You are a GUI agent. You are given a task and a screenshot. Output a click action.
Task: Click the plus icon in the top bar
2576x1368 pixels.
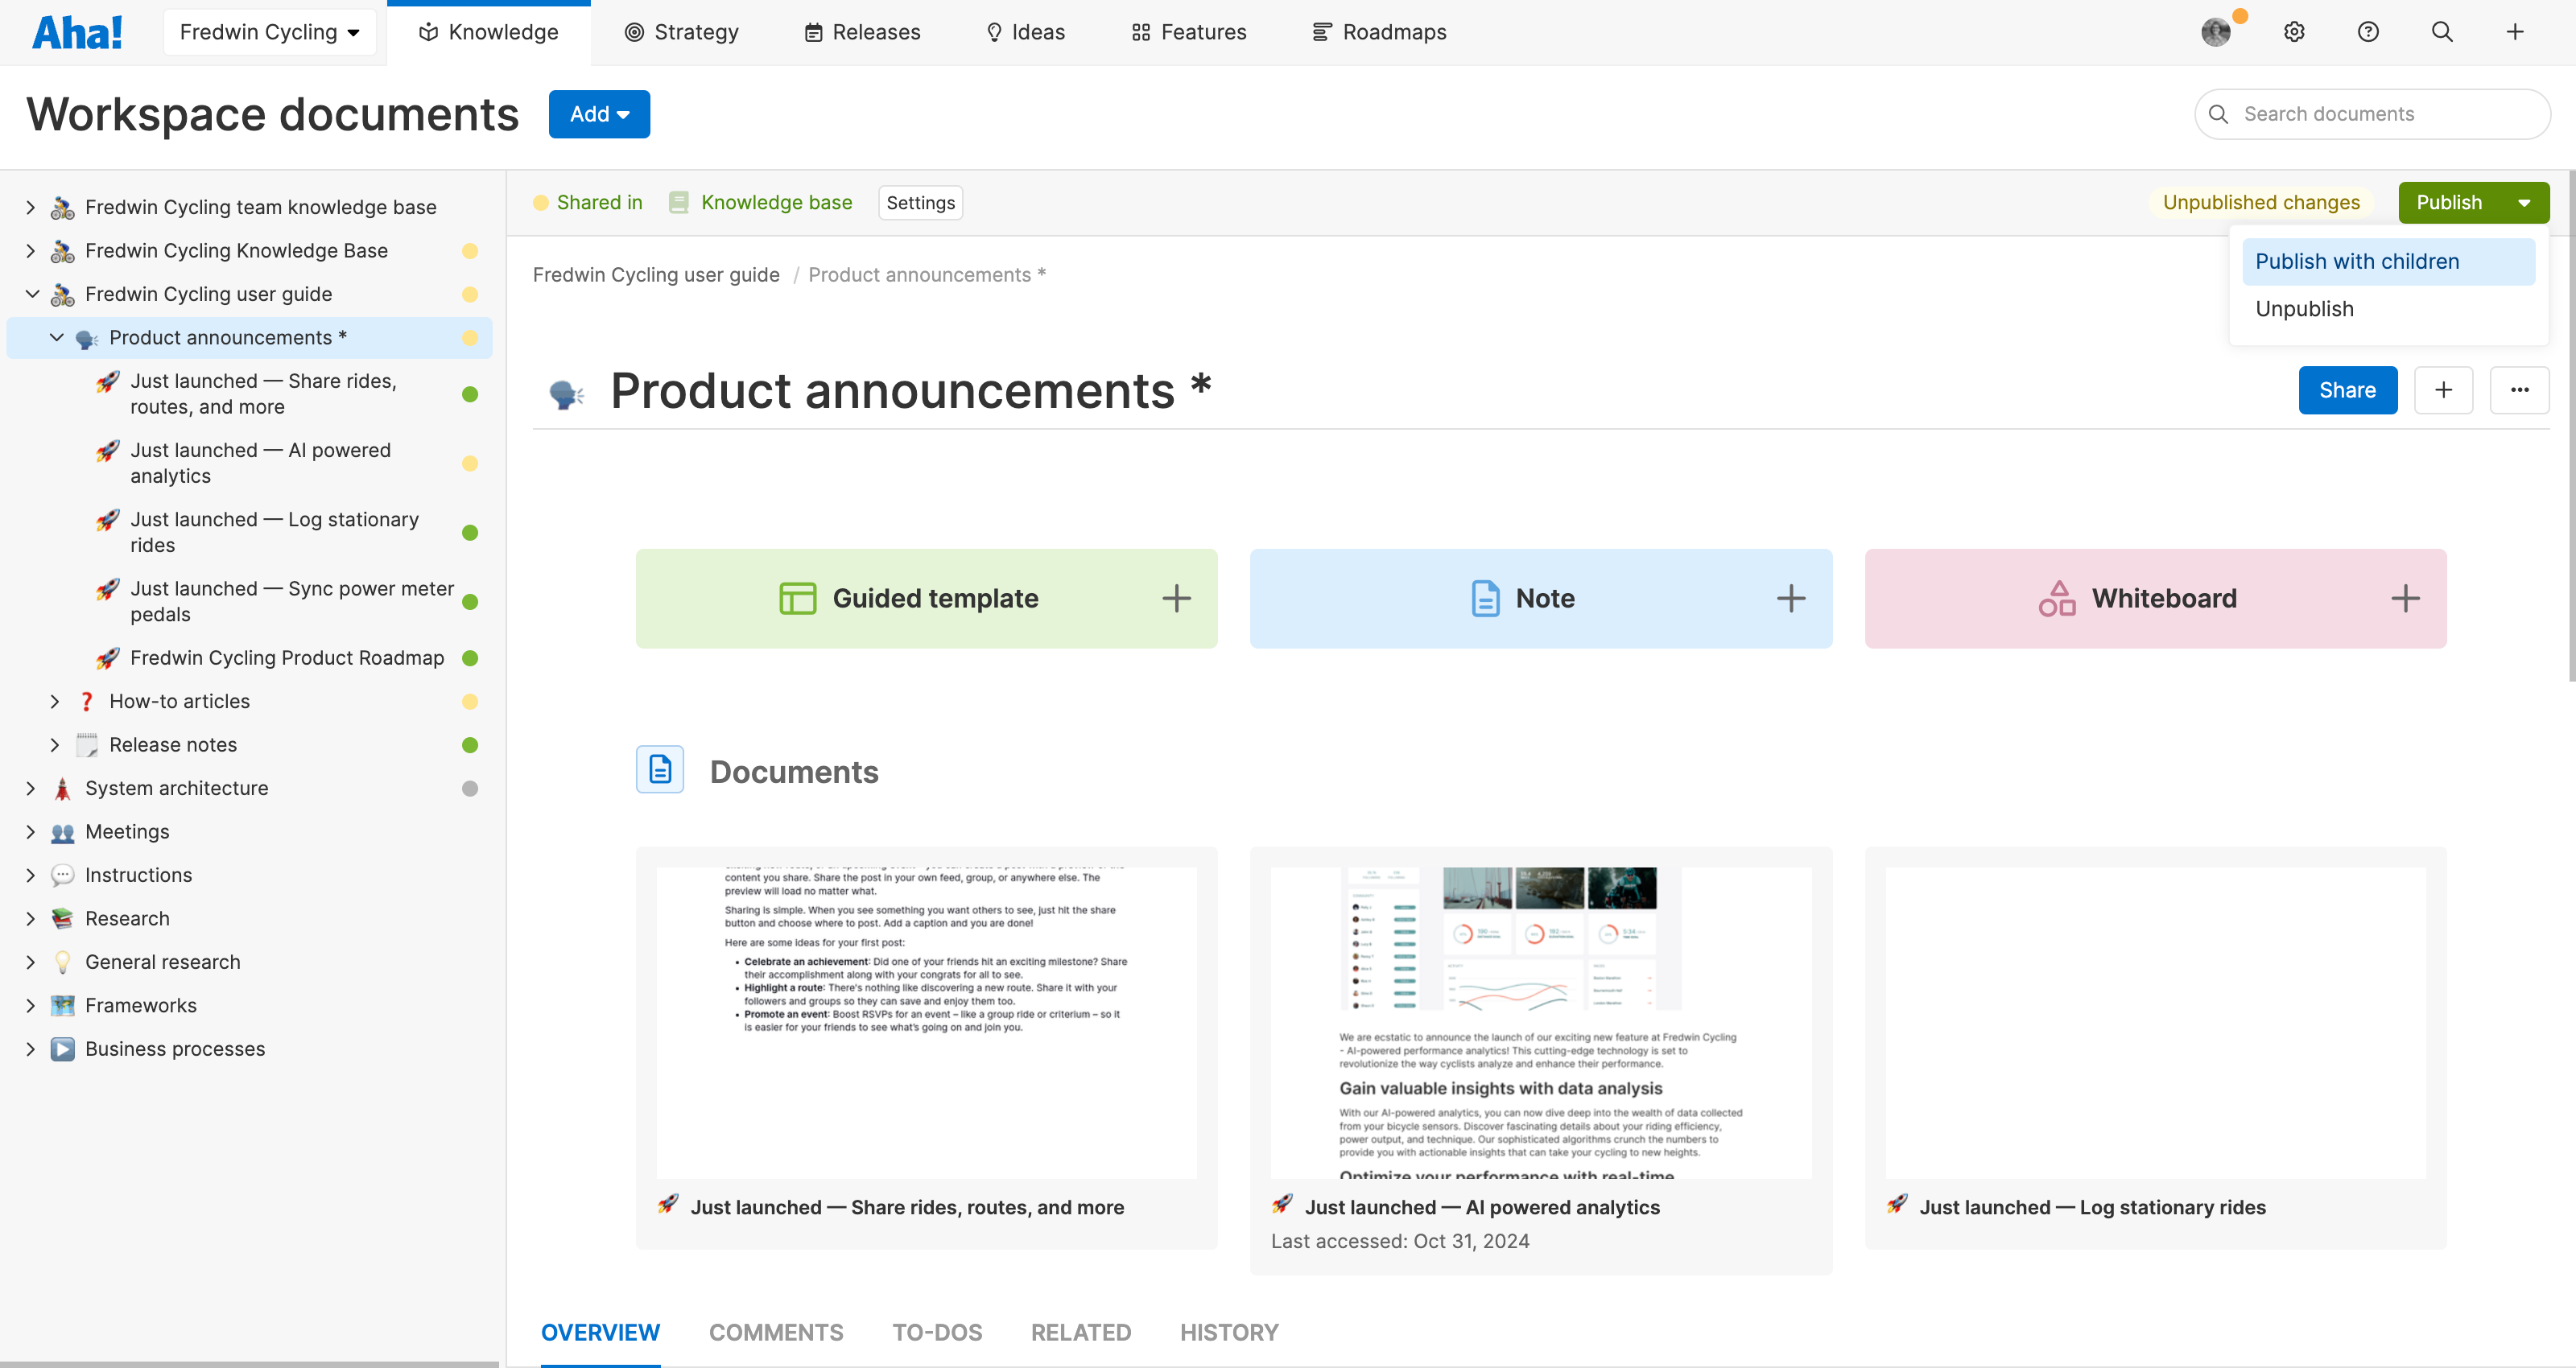coord(2516,31)
